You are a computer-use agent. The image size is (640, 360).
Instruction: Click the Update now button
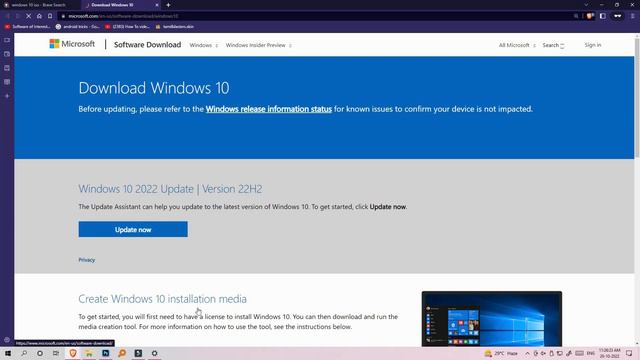pyautogui.click(x=133, y=229)
